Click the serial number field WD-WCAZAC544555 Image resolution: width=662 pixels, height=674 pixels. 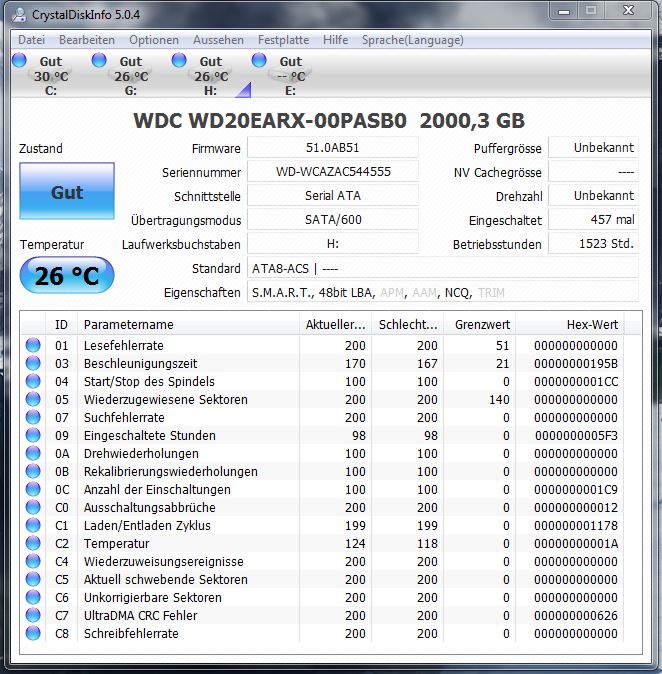333,172
